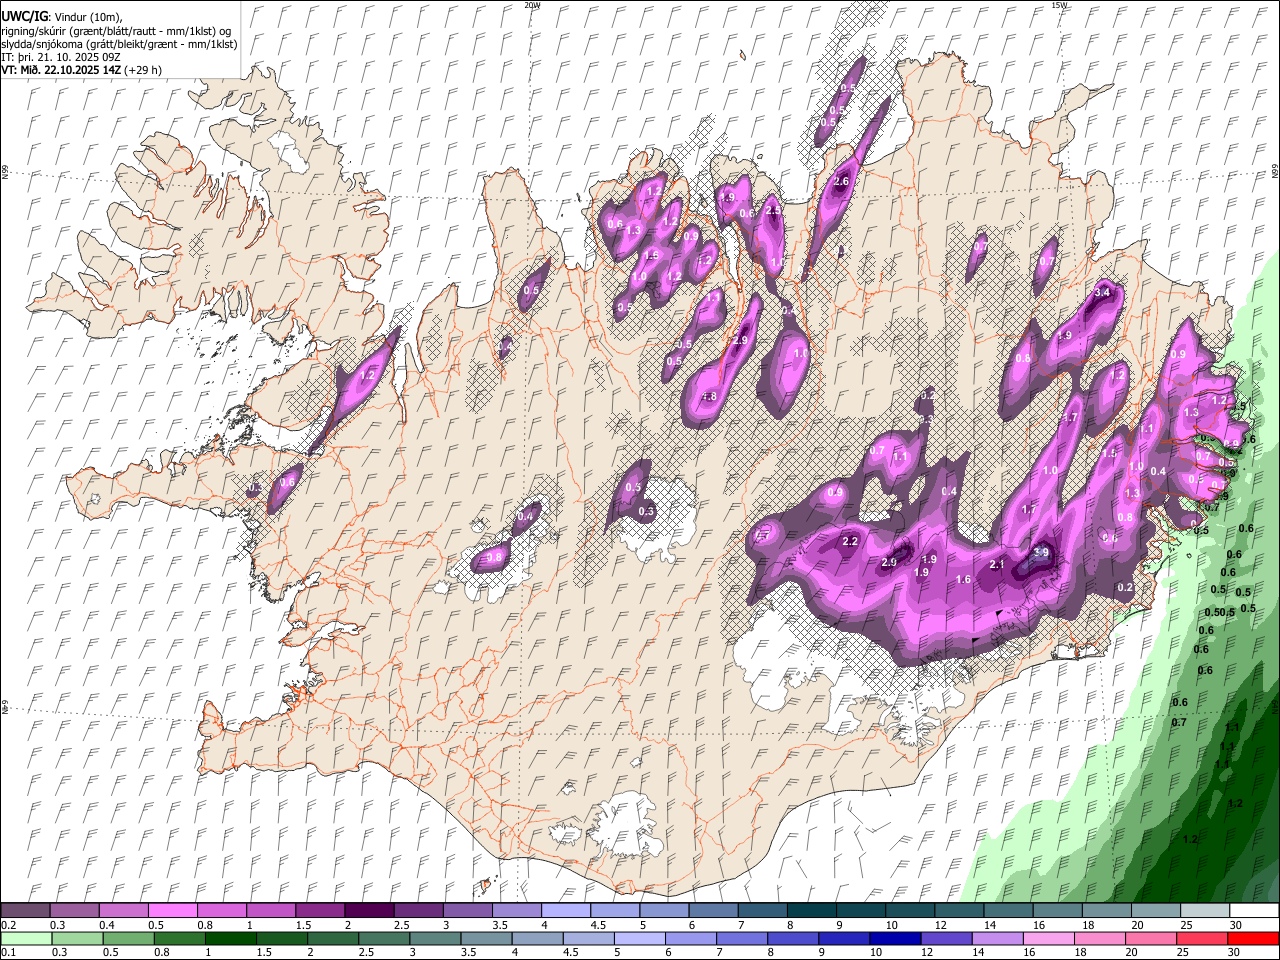This screenshot has height=960, width=1280.
Task: Select the valid time 'VT: Mið. 22.10.2025 14Z'
Action: pos(61,70)
